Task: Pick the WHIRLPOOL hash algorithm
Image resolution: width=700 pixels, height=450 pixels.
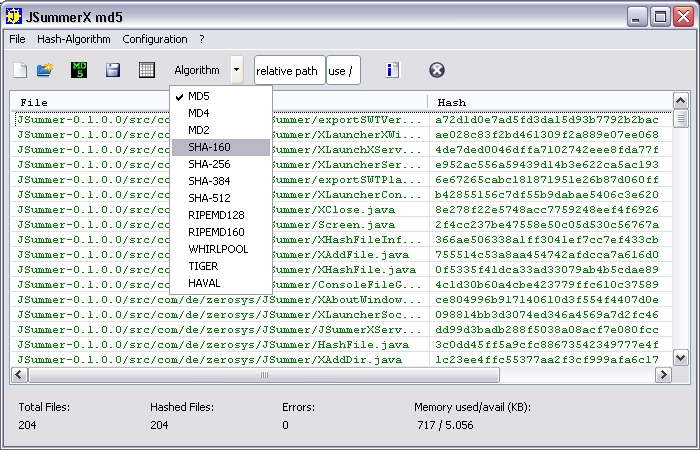Action: [220, 249]
